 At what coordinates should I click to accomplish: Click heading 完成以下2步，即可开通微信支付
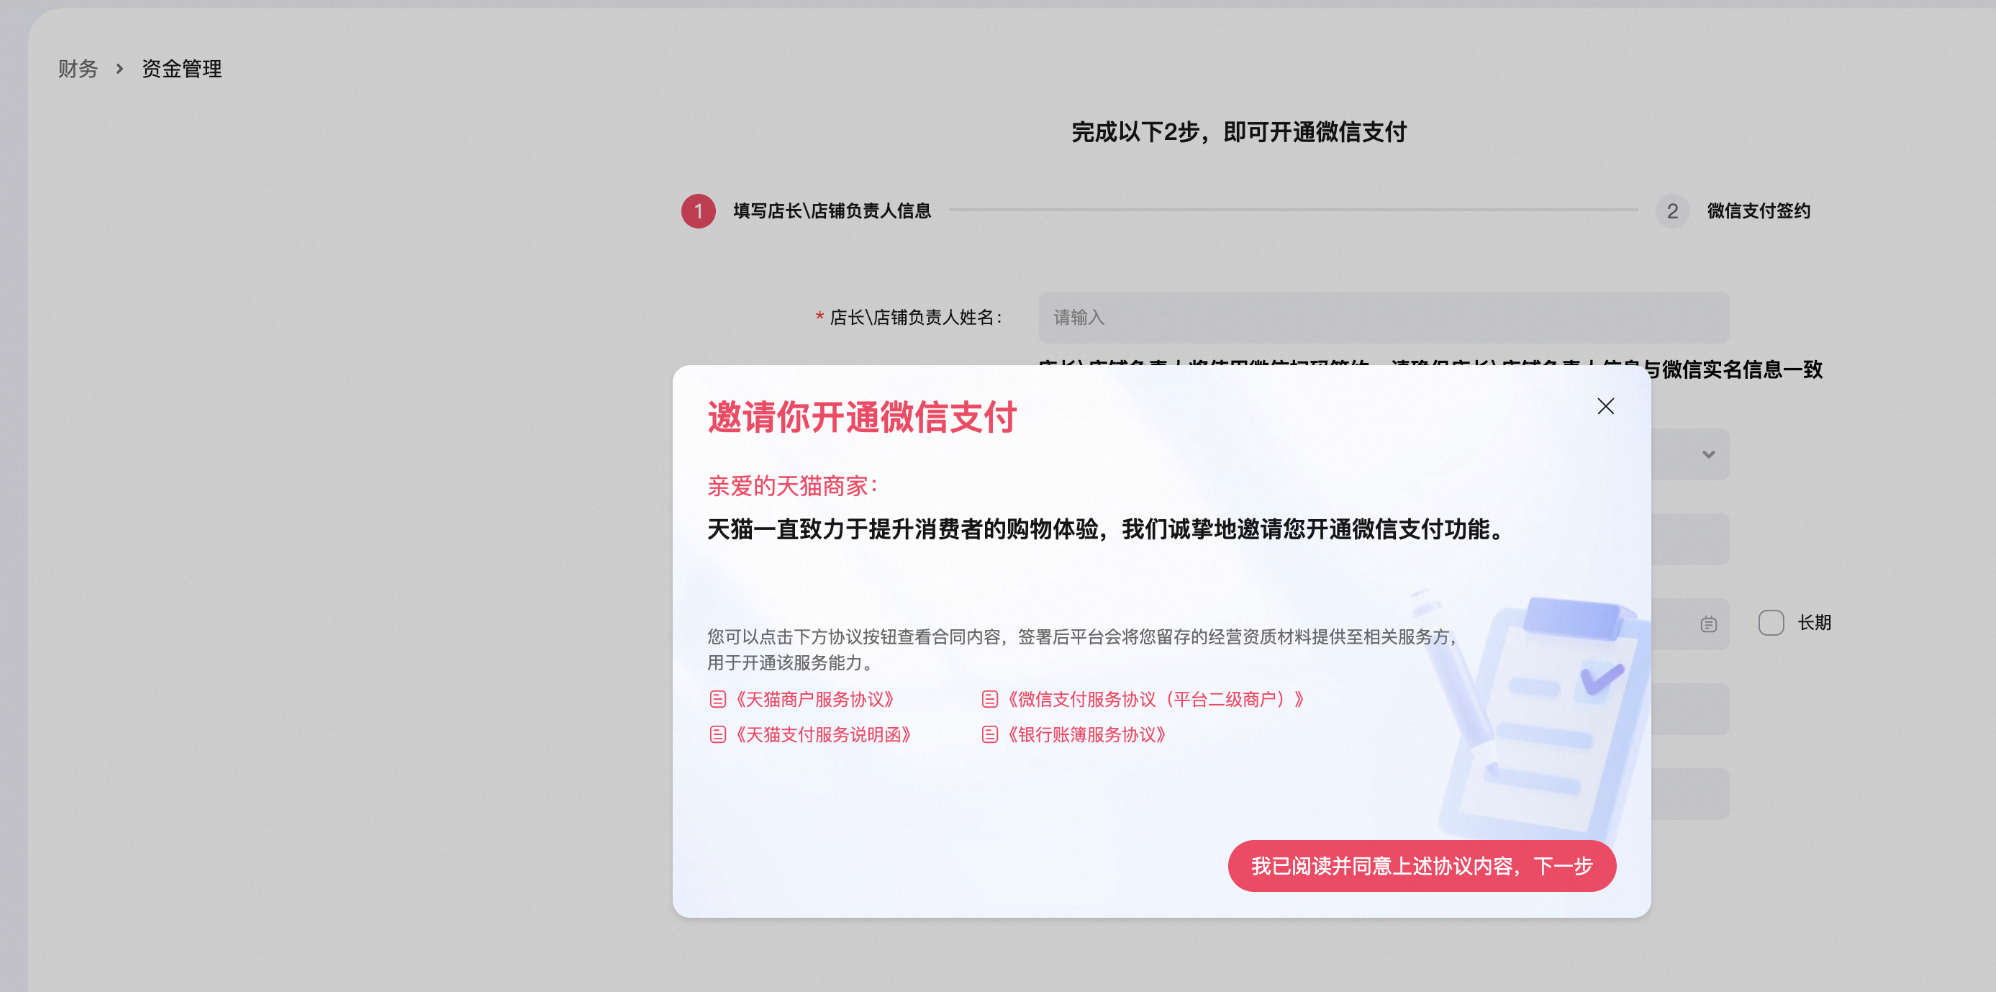[x=1239, y=132]
